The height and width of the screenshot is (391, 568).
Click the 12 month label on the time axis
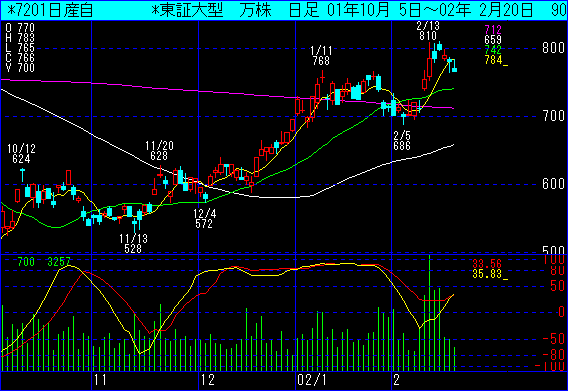[208, 380]
